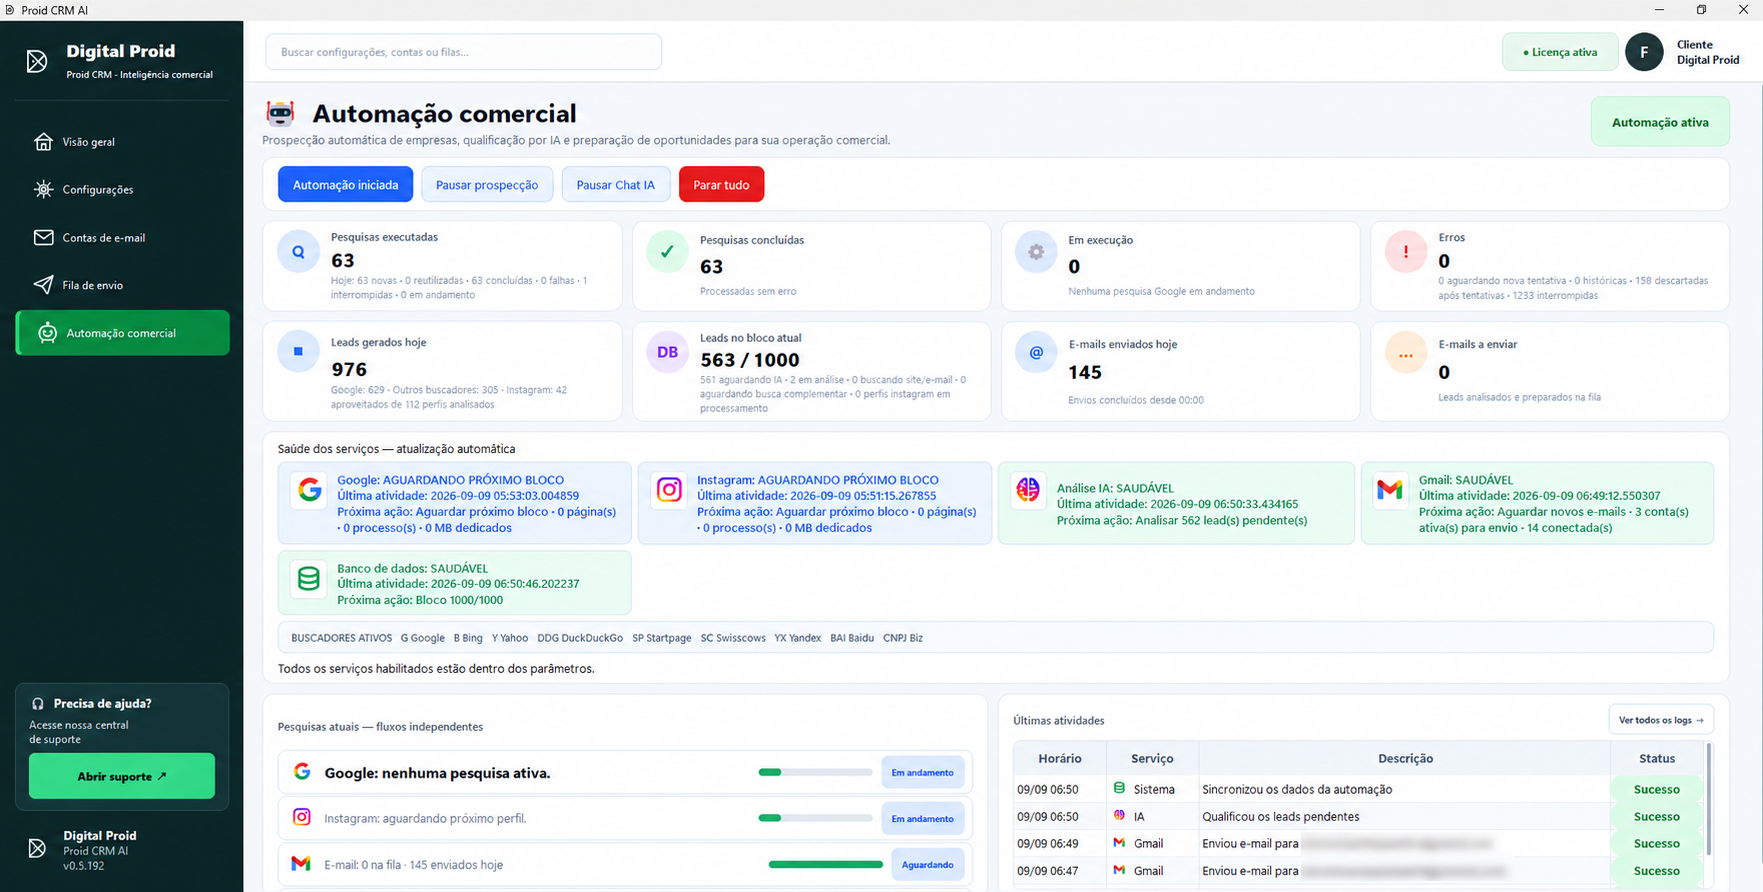
Task: Click DDG DuckDuckGo in buscadores ativos
Action: 580,638
